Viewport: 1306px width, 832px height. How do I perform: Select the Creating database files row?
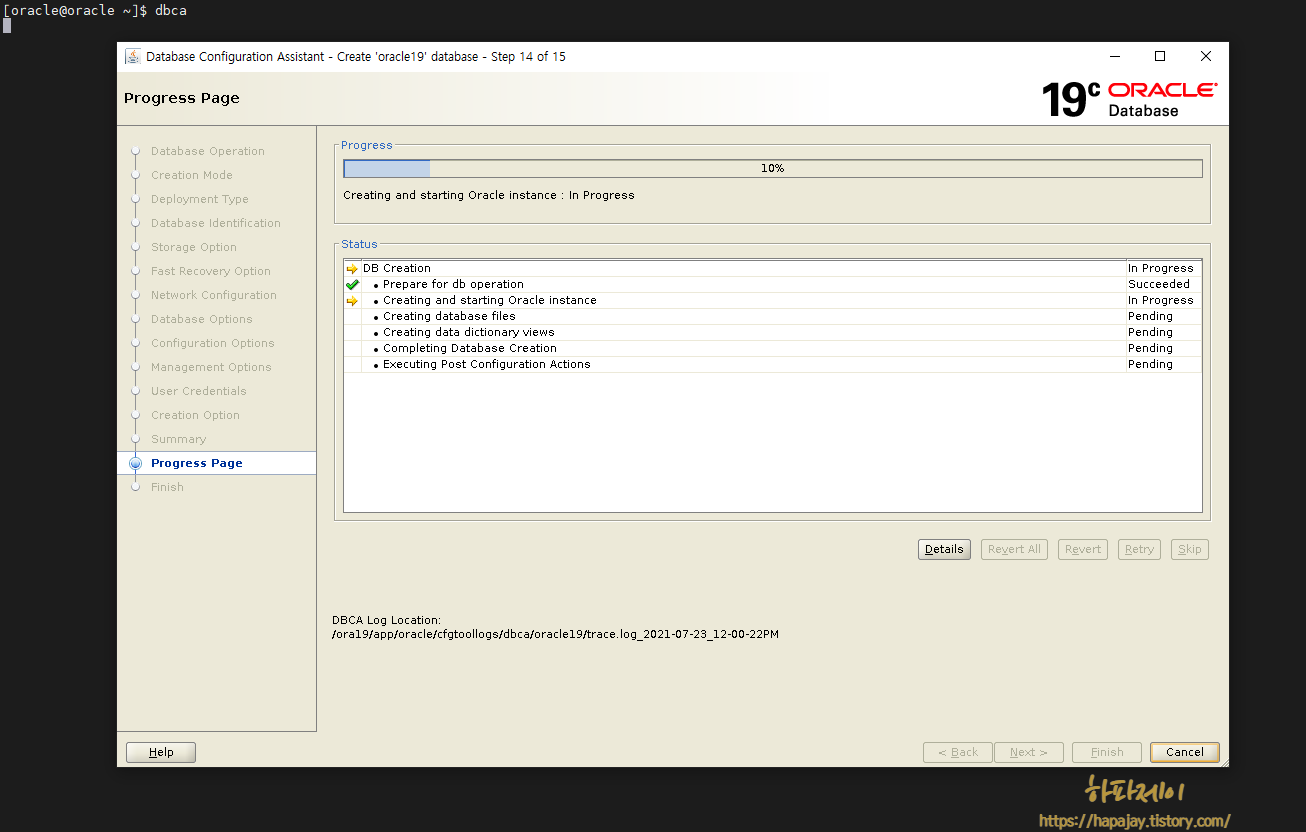coord(772,316)
